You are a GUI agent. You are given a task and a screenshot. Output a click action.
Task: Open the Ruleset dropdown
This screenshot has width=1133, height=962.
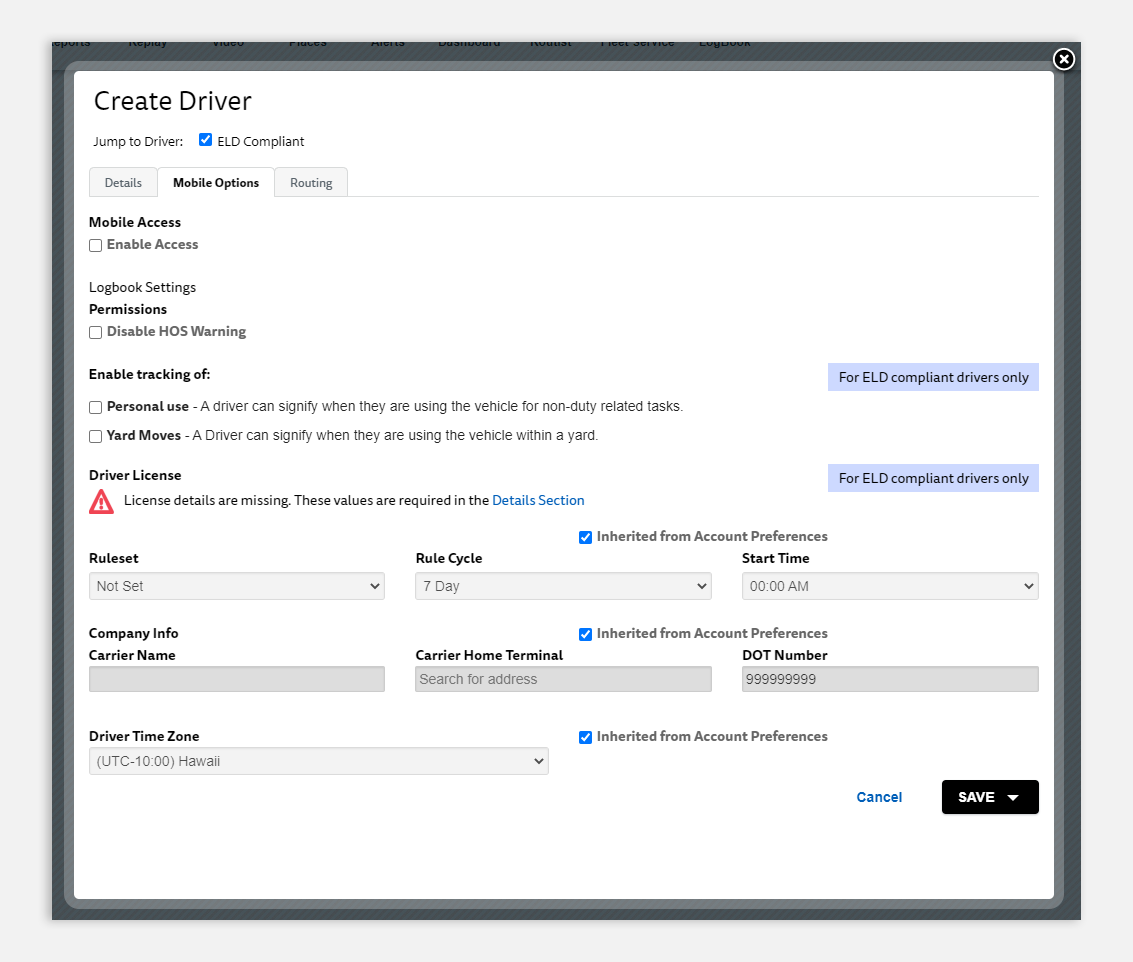pos(237,586)
